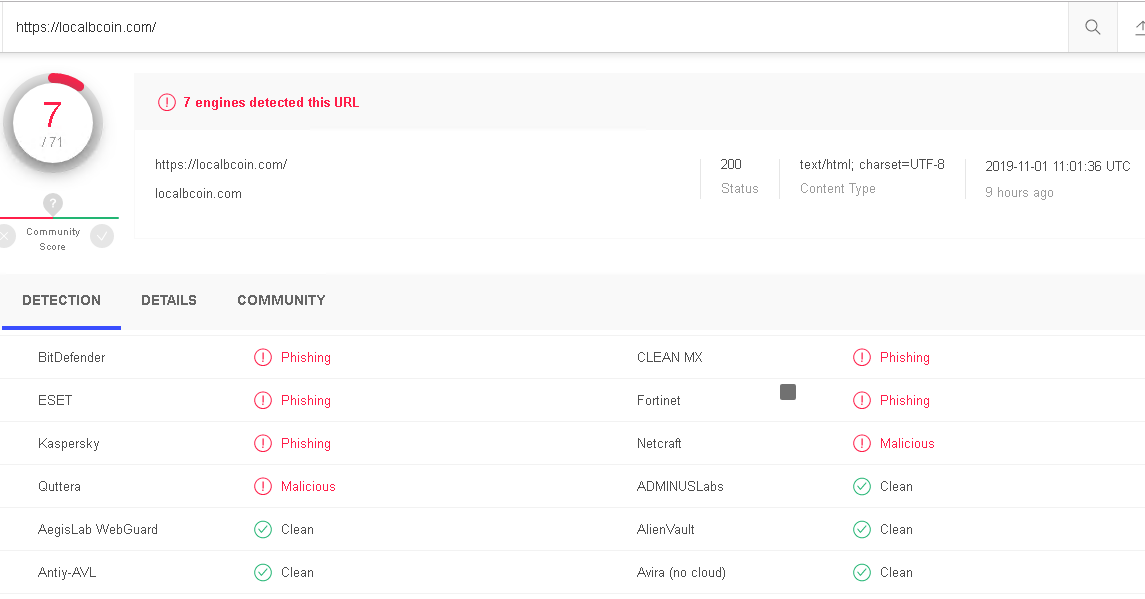Click the "Community Score" label
This screenshot has height=599, width=1145.
[x=53, y=239]
